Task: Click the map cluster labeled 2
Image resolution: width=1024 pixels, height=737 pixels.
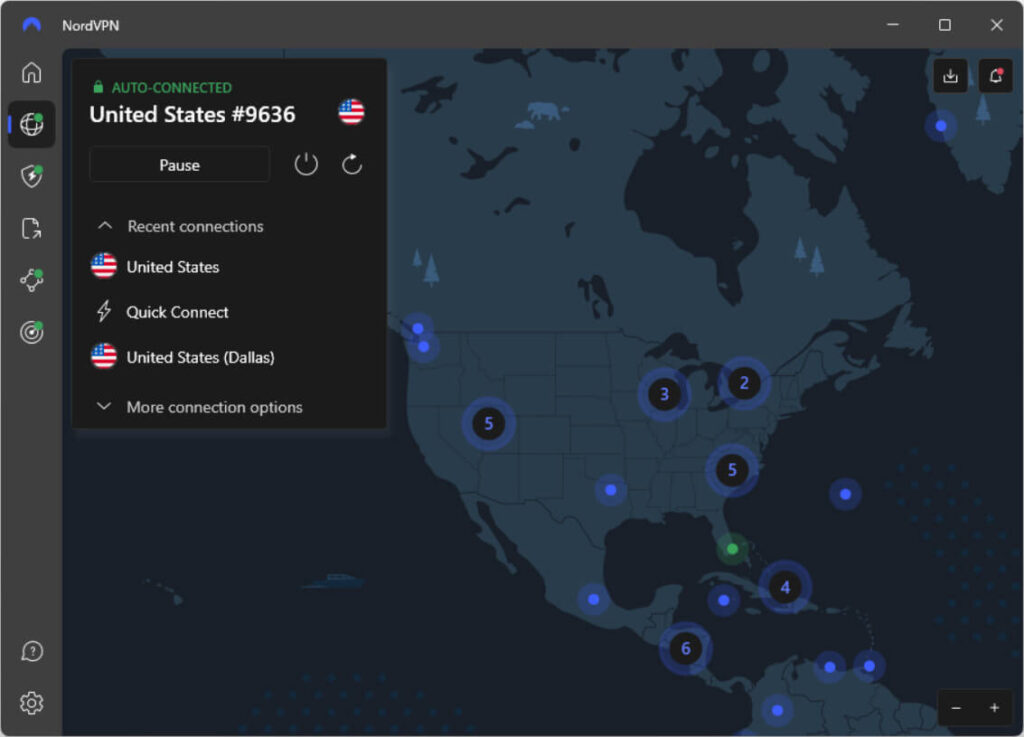Action: pos(744,383)
